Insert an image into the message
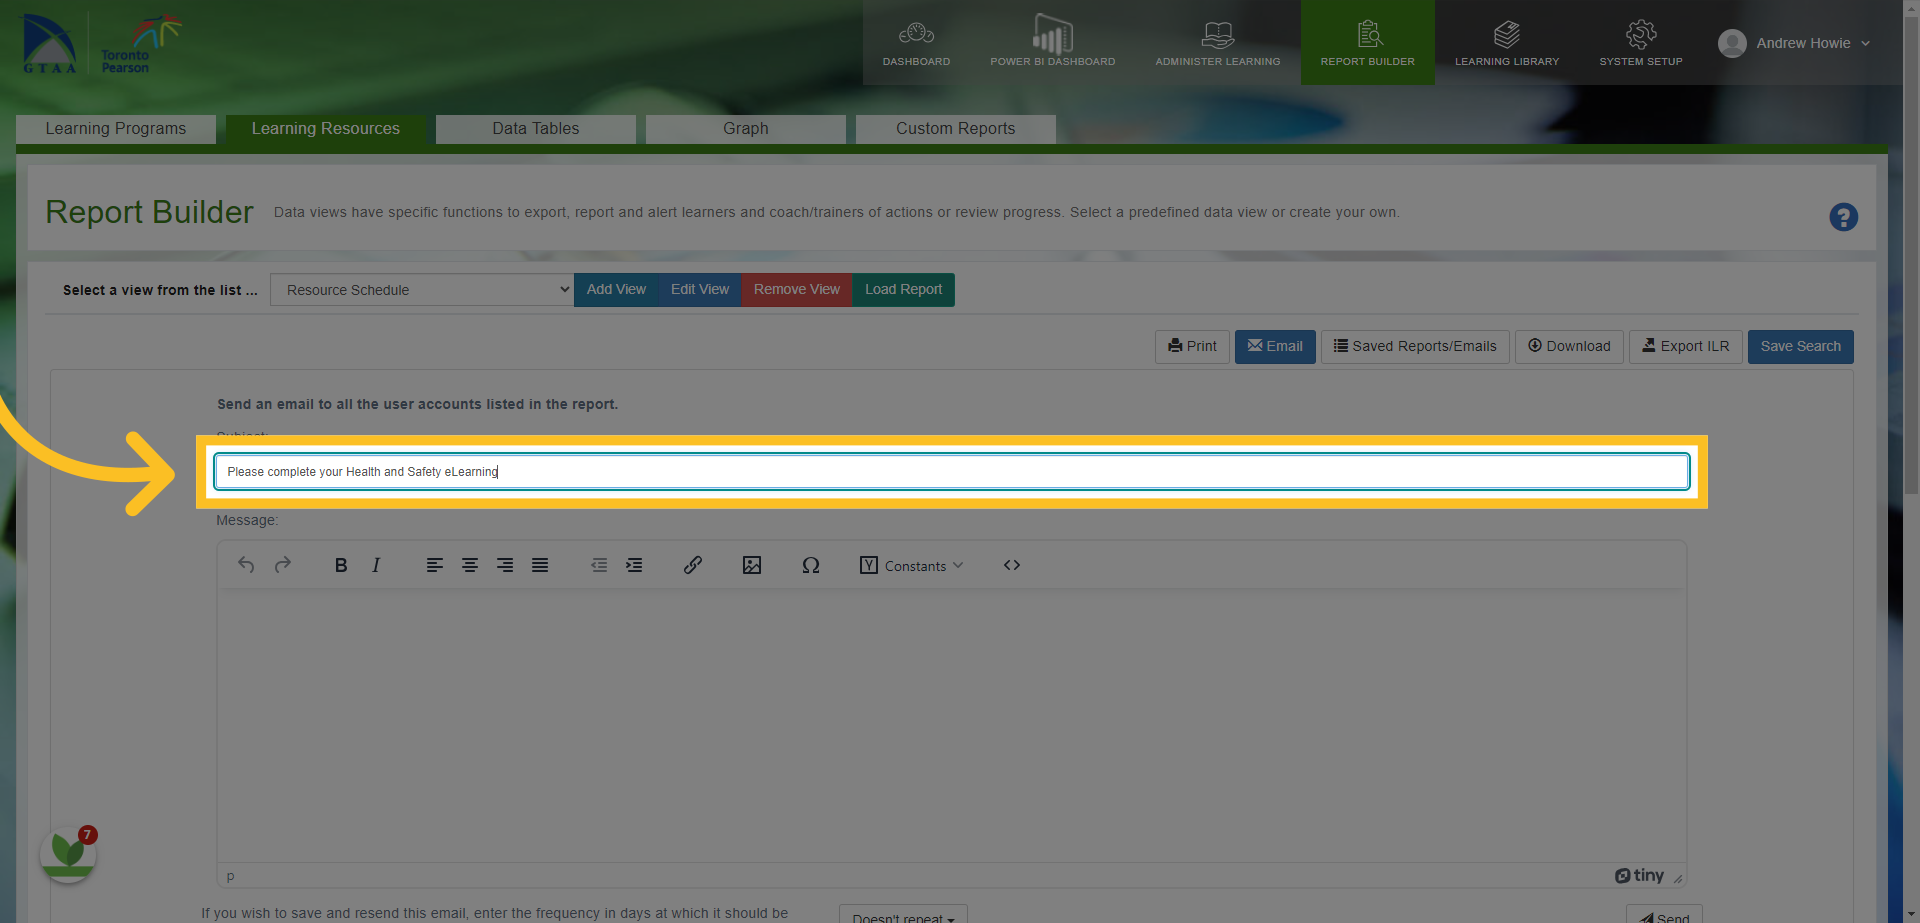This screenshot has width=1920, height=923. click(752, 565)
